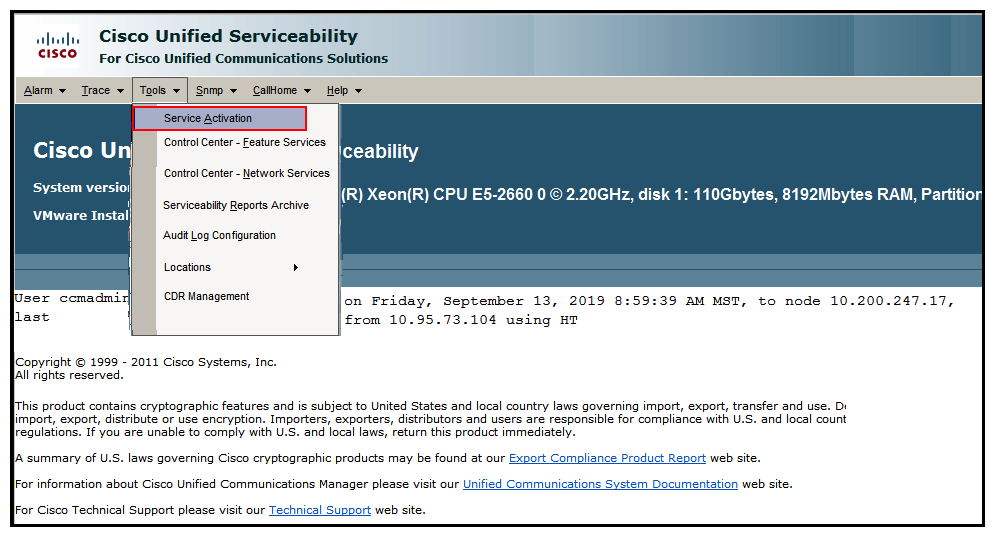Choose Control Center - Feature Services
994x536 pixels.
click(245, 143)
